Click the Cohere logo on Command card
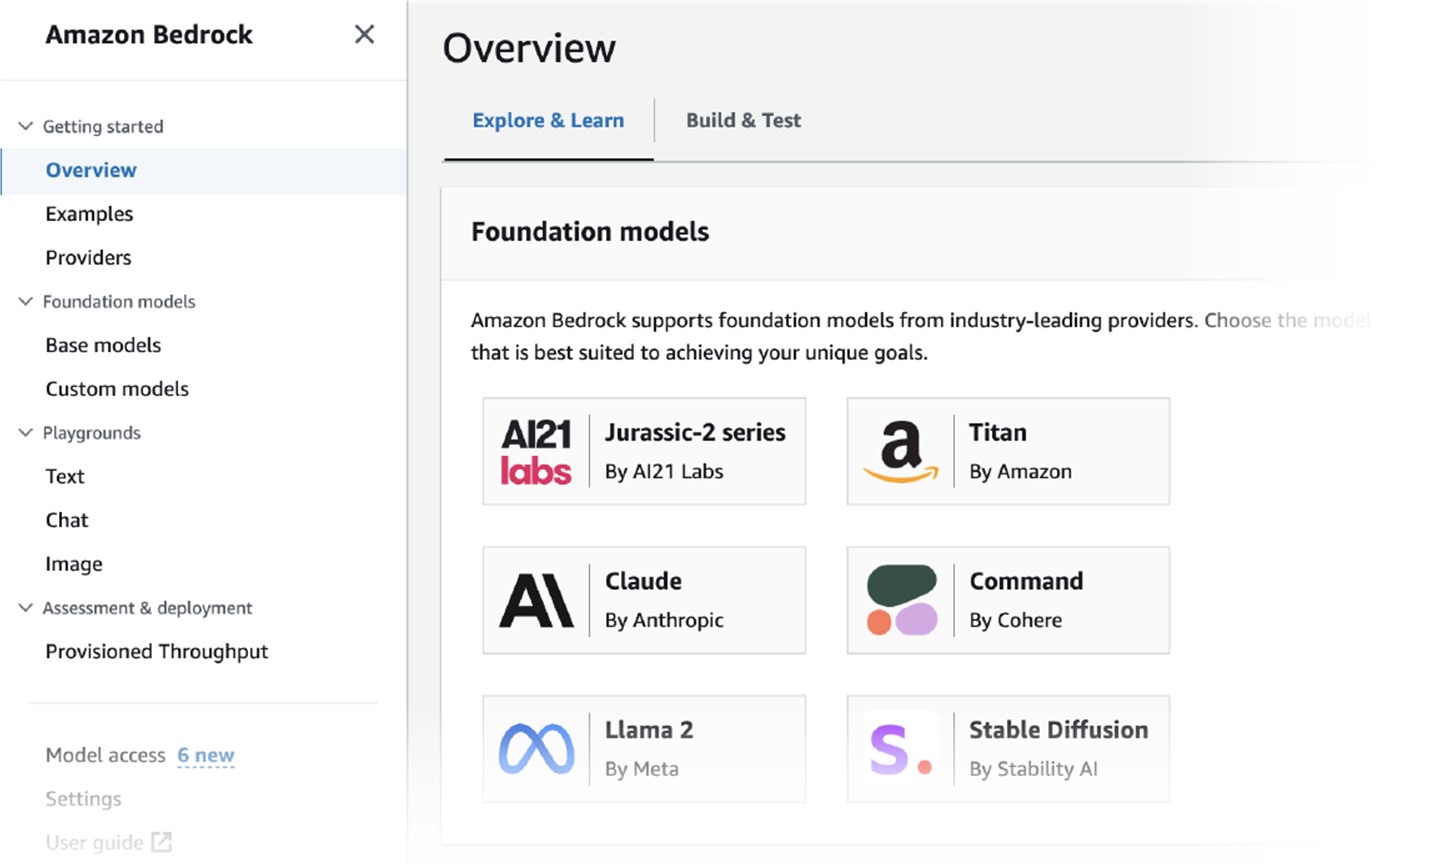 901,601
